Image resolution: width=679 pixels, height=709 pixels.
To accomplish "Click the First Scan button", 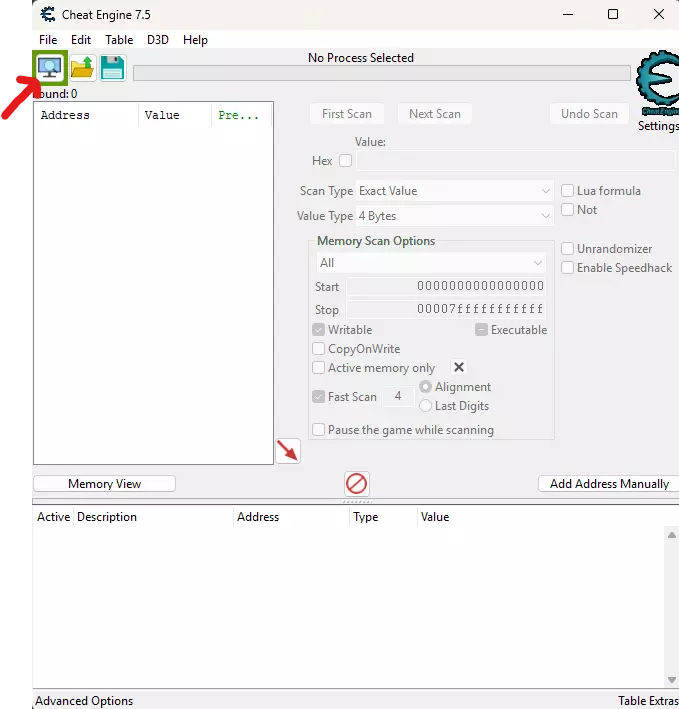I will (347, 114).
